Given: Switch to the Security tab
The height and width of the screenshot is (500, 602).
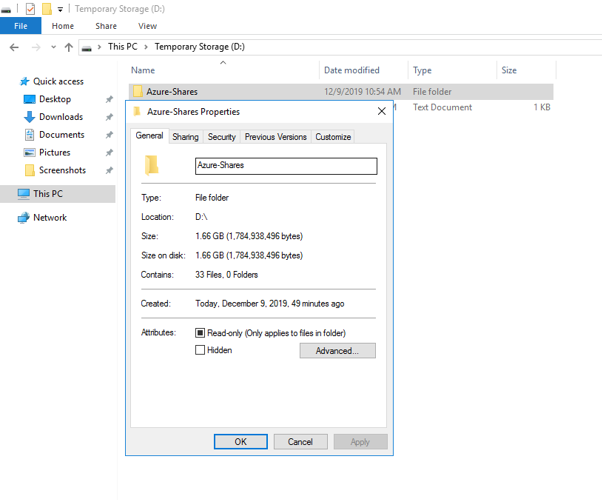Looking at the screenshot, I should 222,137.
